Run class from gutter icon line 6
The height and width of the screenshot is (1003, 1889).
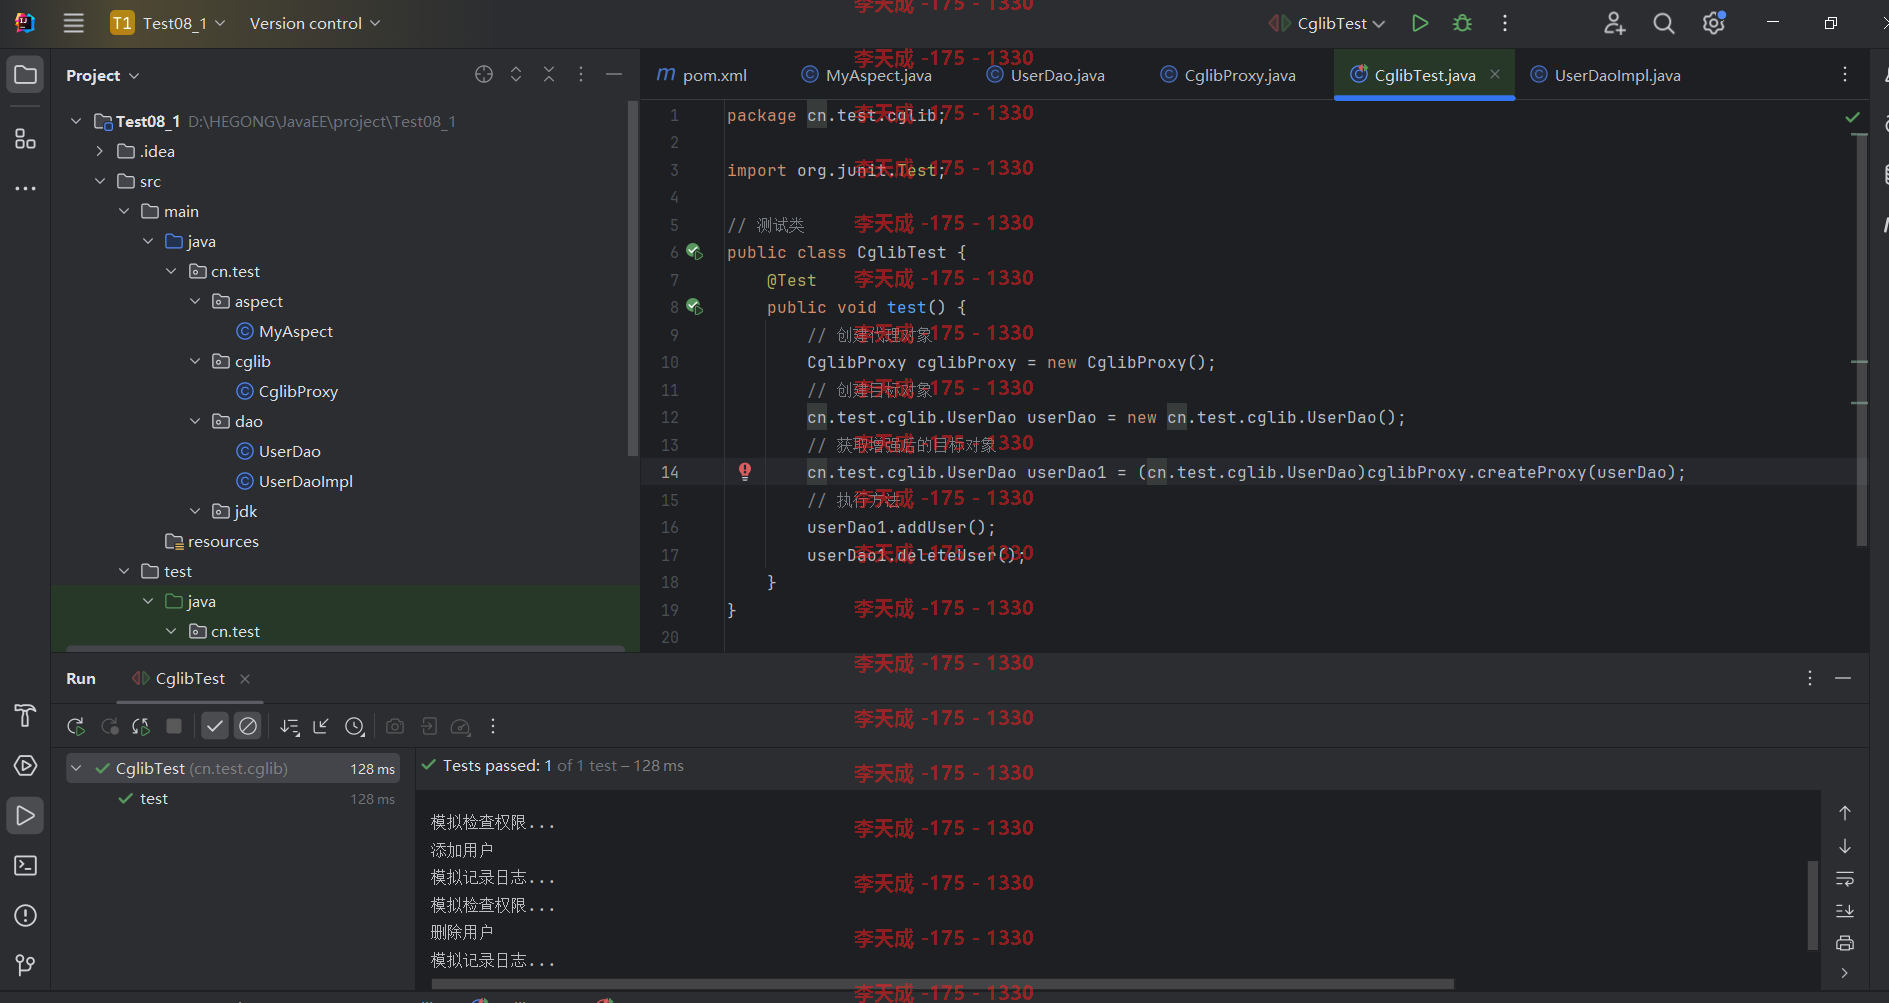click(694, 252)
